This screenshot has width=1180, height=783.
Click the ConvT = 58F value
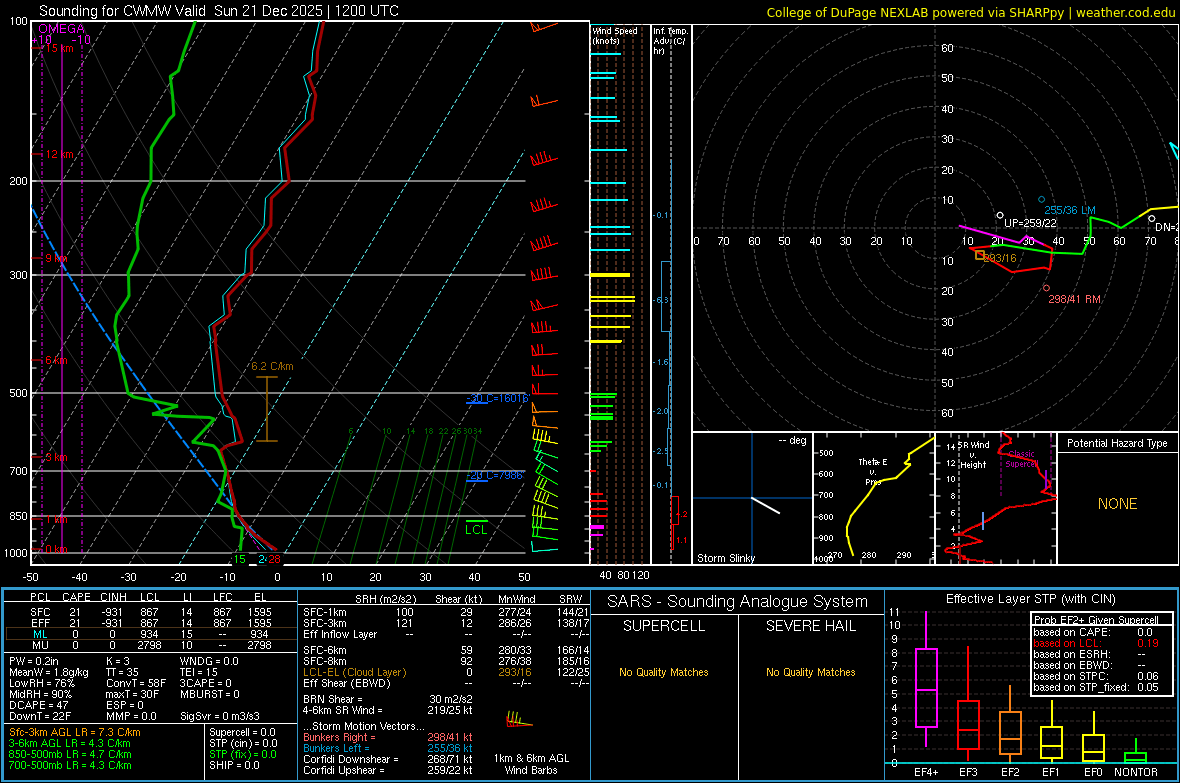[x=136, y=683]
